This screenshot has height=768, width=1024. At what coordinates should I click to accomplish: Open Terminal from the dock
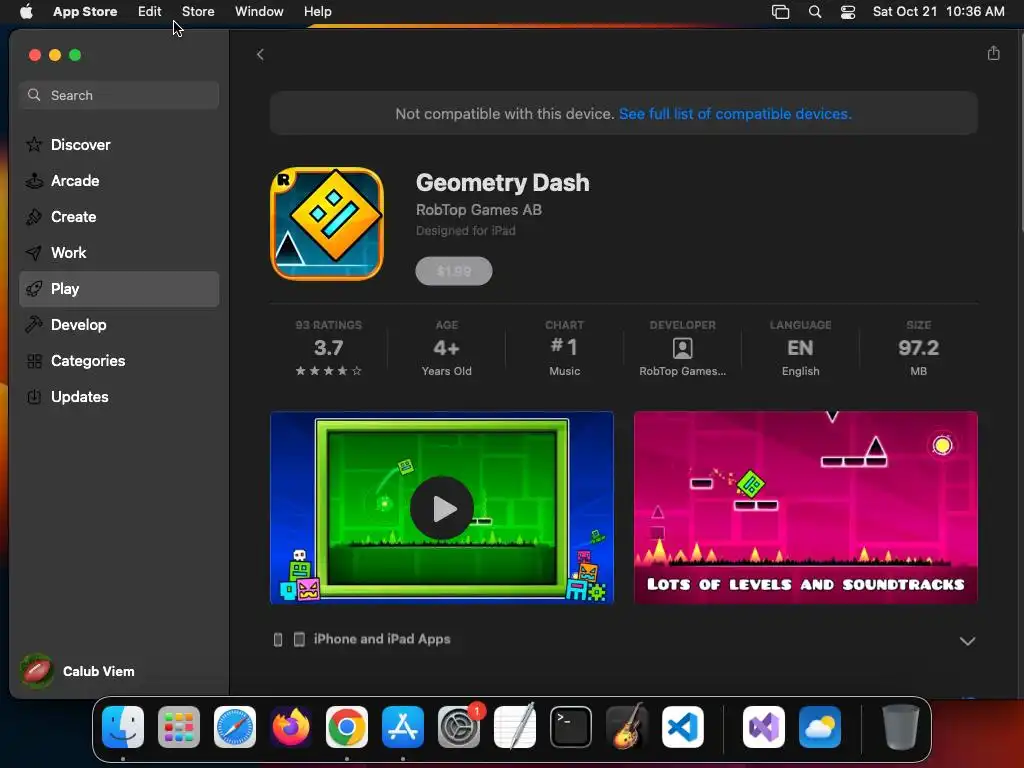tap(571, 727)
